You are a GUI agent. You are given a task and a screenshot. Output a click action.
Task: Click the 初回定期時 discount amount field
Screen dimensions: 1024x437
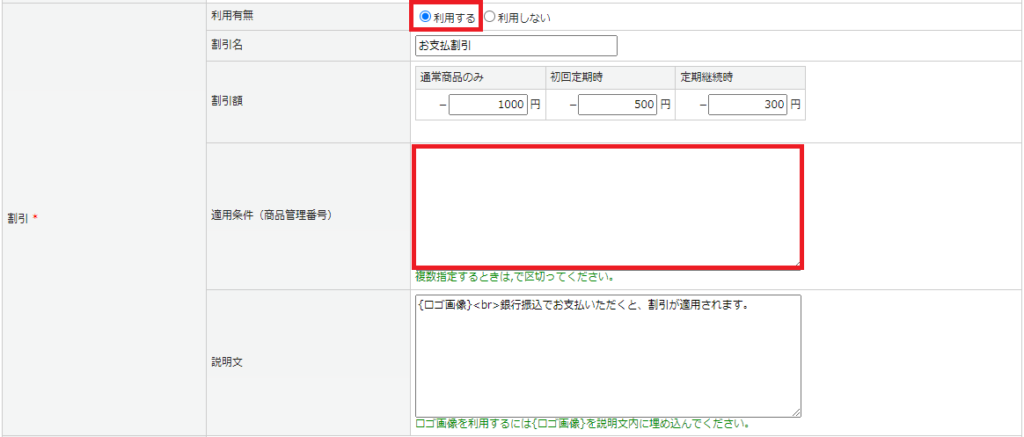coord(617,105)
